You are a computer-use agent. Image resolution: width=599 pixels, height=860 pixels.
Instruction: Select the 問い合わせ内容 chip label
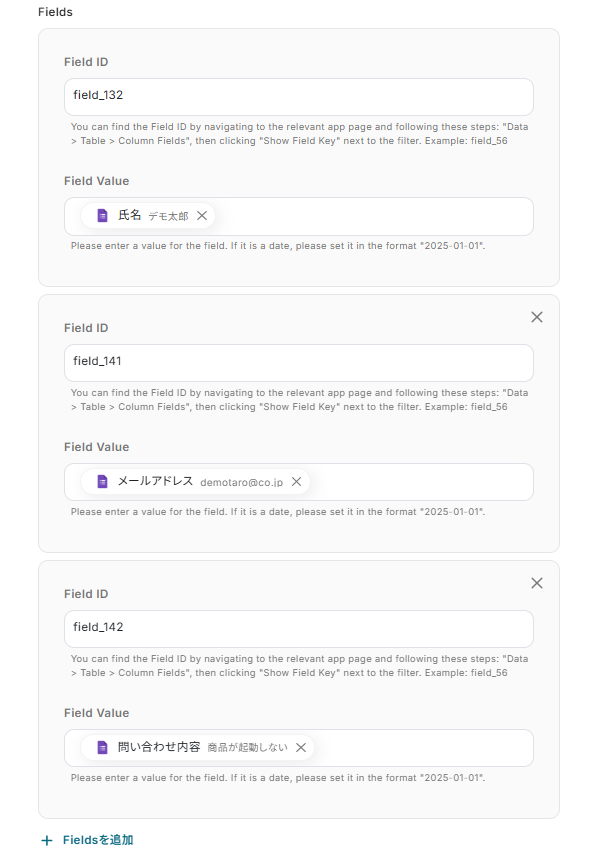click(x=159, y=747)
